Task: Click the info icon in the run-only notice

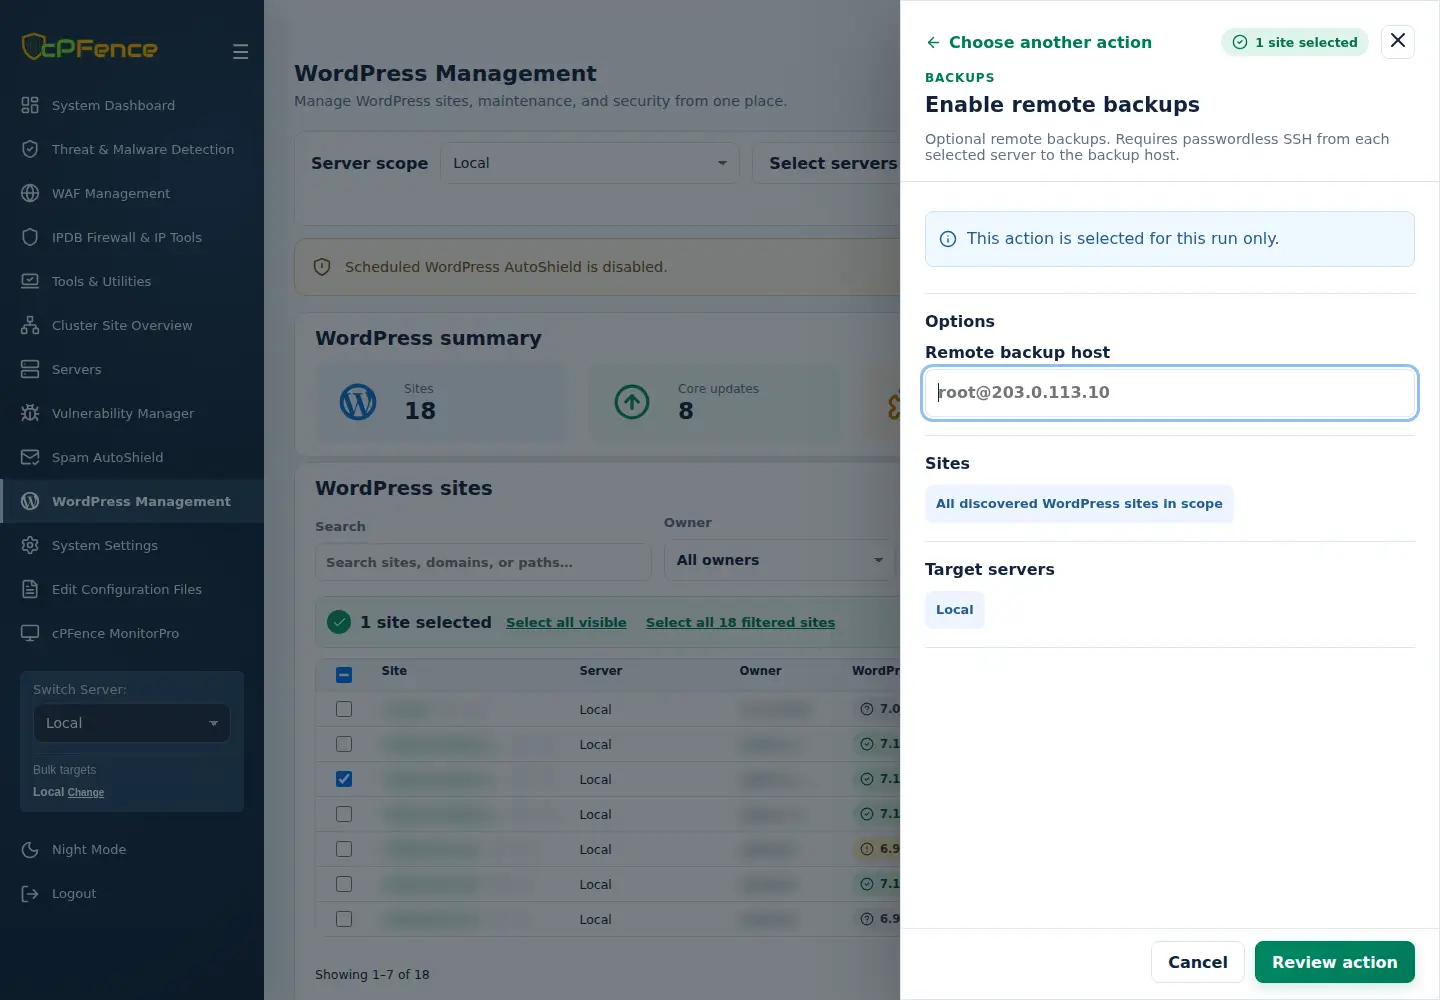Action: (x=946, y=239)
